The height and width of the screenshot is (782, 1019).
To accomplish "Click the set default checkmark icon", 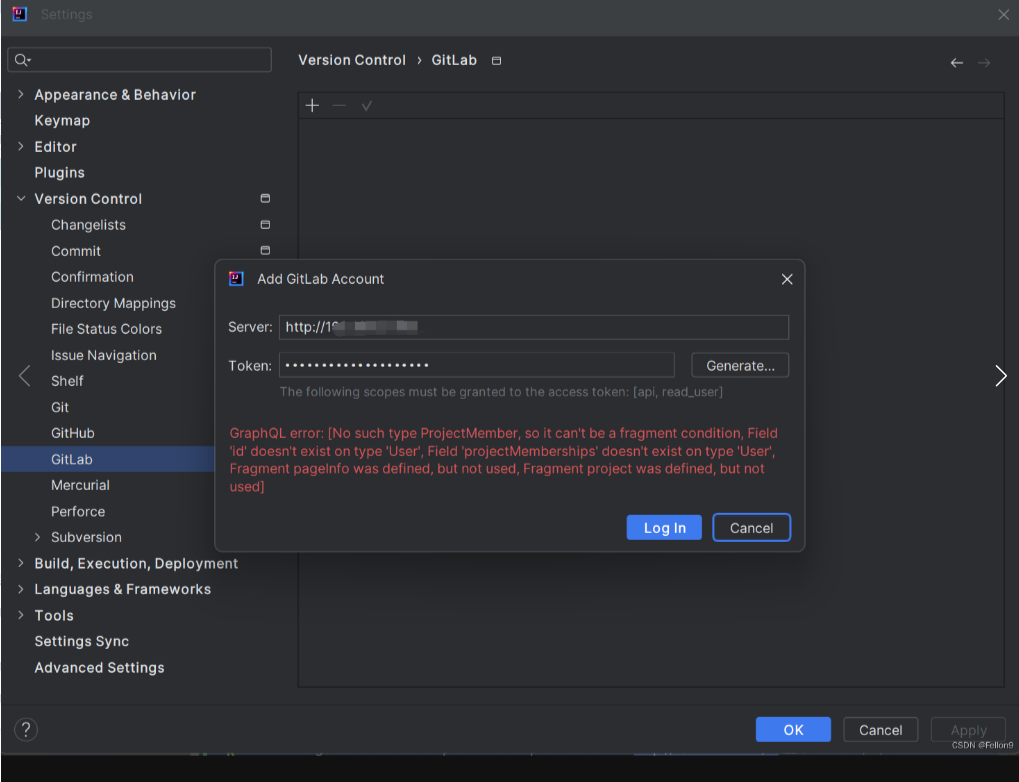I will 367,105.
